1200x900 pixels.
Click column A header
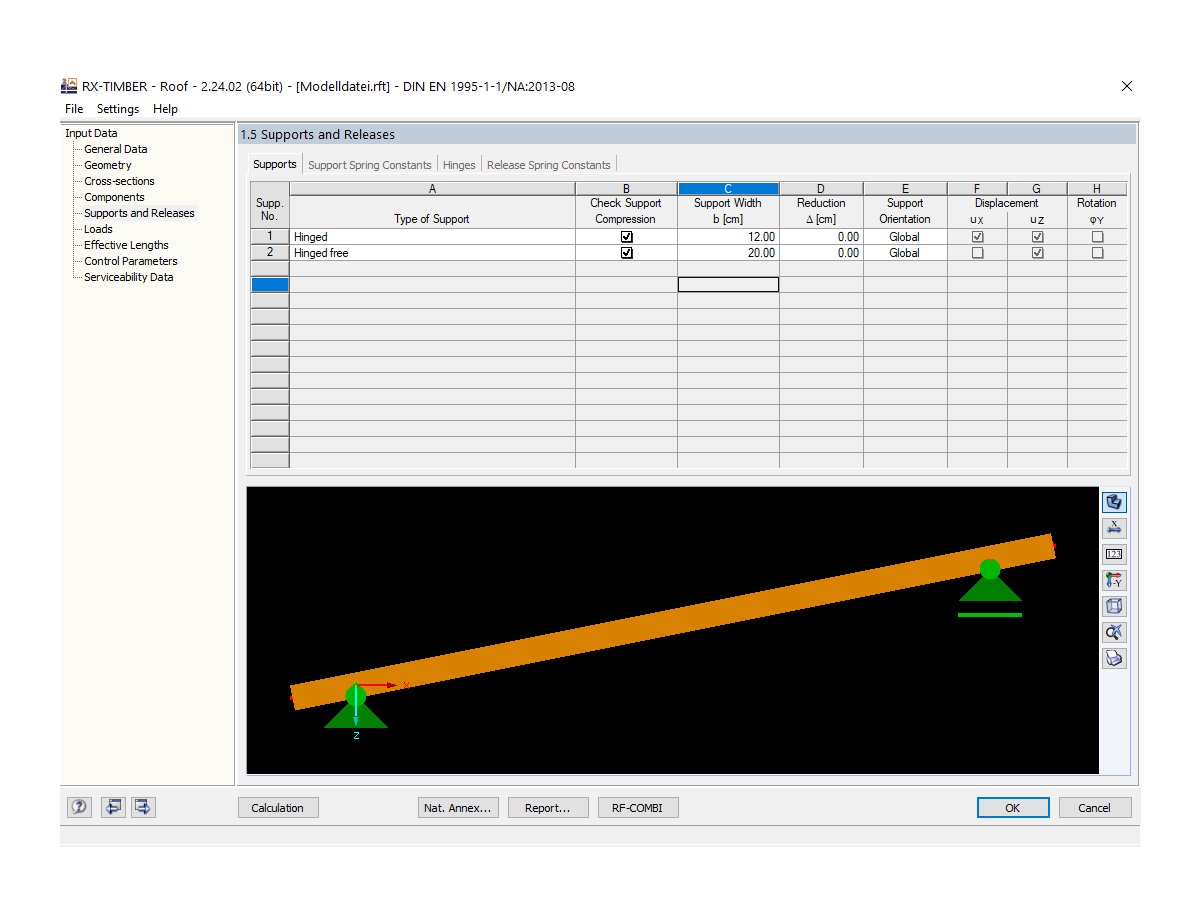(432, 188)
